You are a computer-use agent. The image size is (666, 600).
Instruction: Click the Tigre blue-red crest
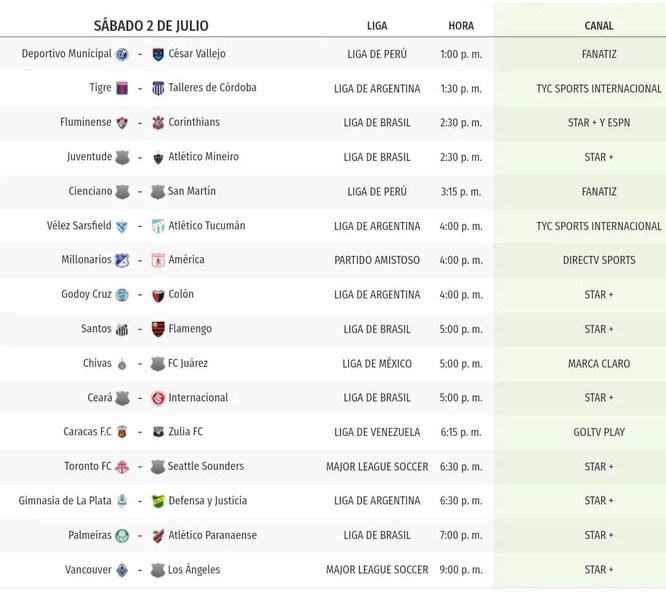pyautogui.click(x=122, y=88)
